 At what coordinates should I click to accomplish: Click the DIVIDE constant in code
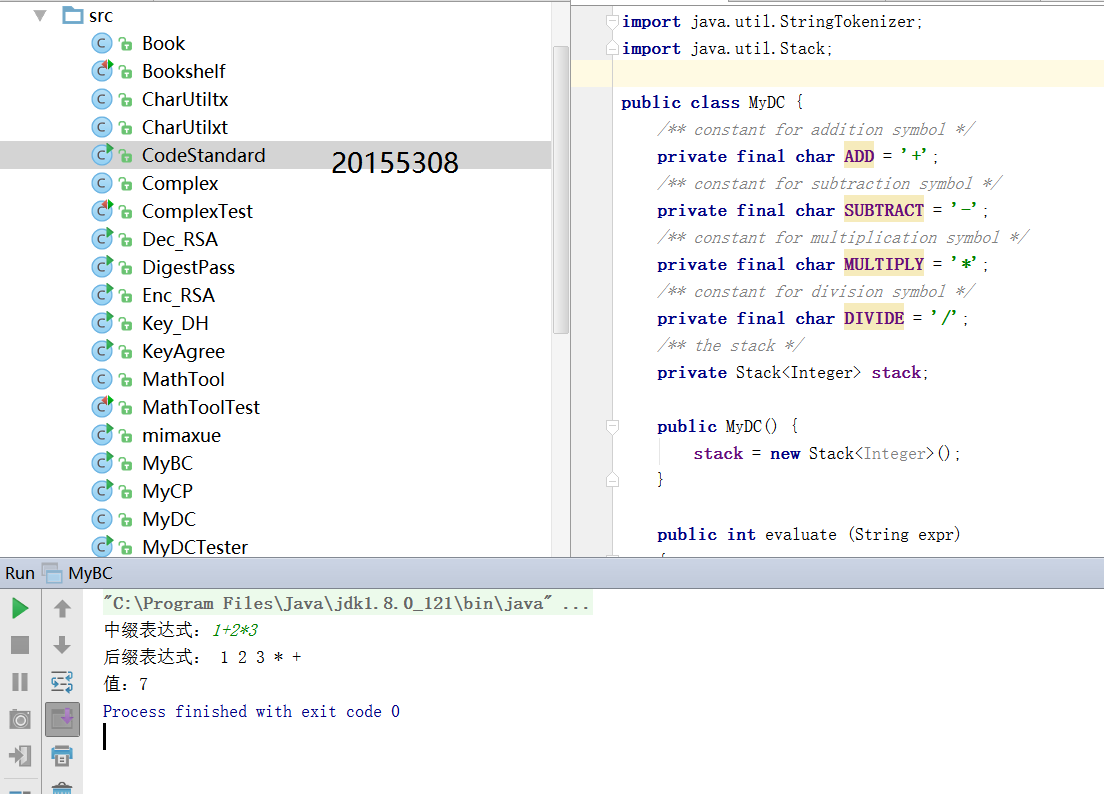point(874,319)
